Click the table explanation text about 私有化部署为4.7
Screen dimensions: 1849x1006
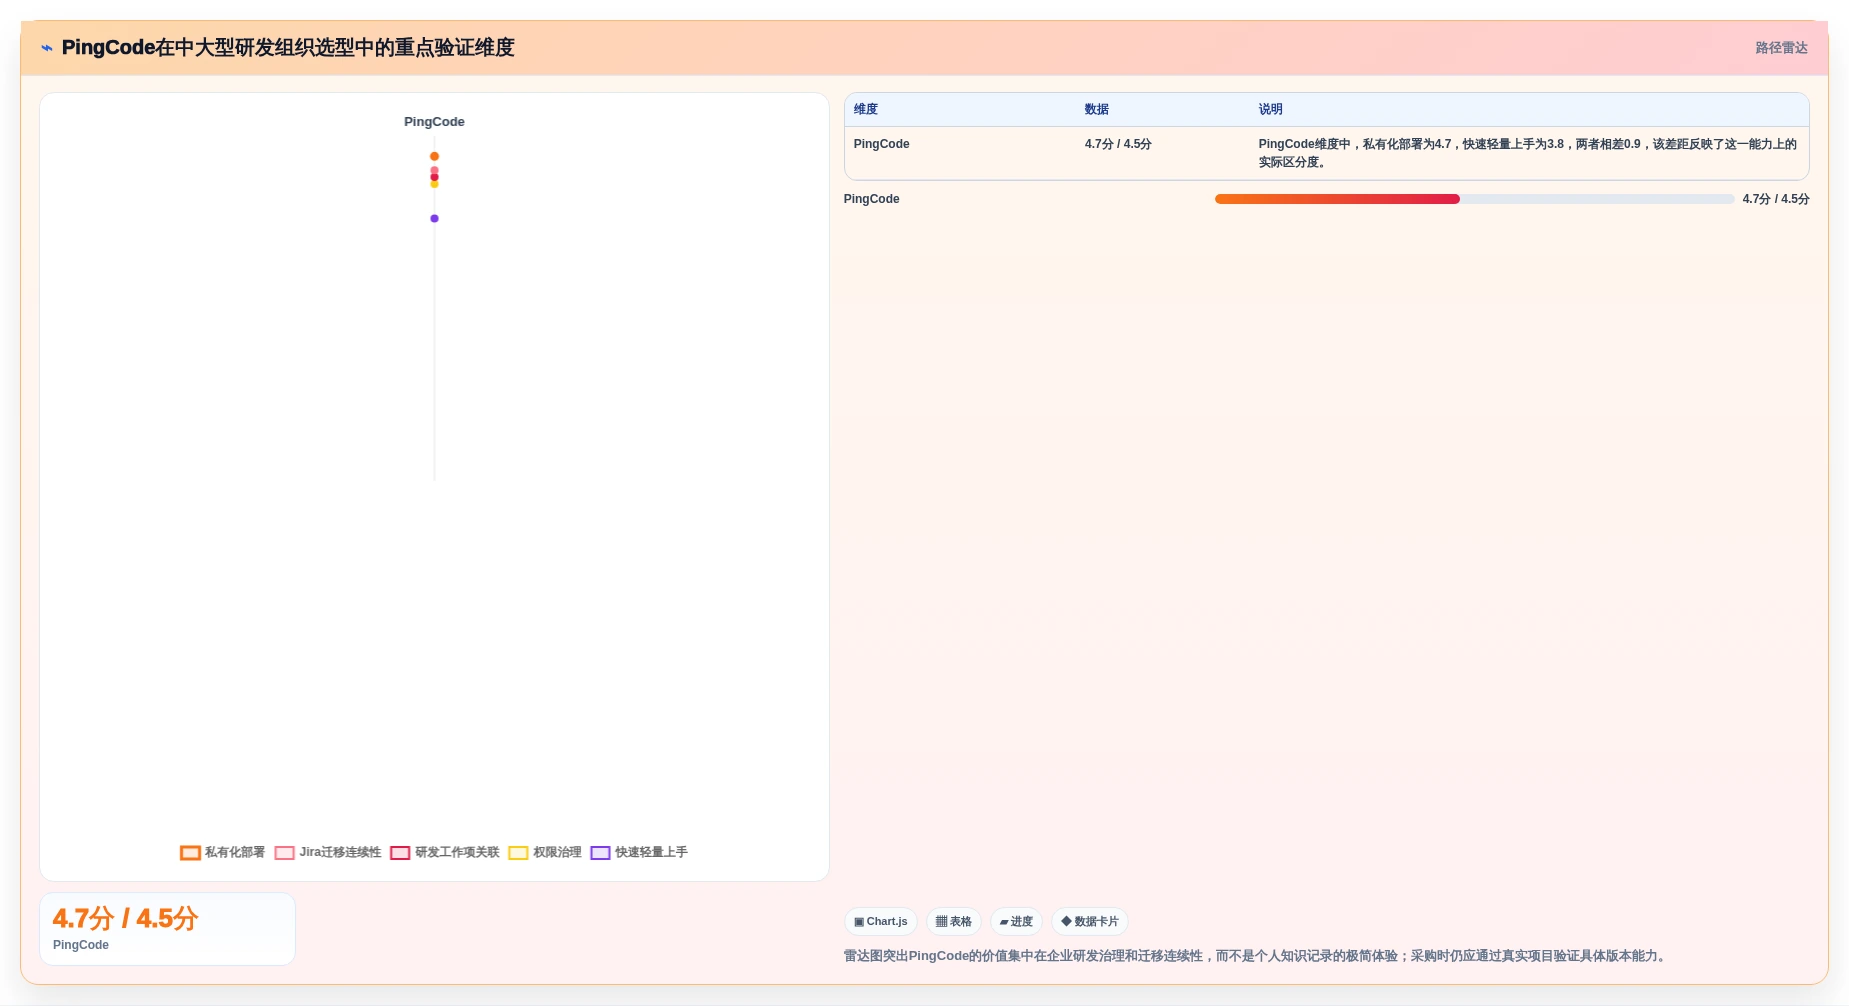1527,153
